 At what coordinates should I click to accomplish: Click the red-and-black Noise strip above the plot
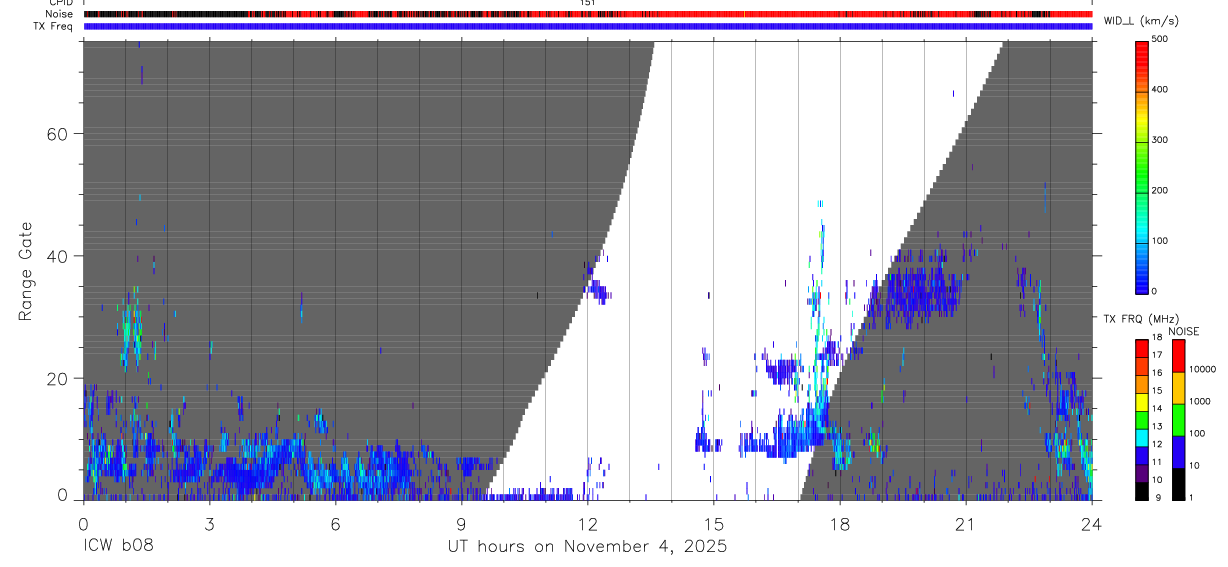click(x=588, y=14)
